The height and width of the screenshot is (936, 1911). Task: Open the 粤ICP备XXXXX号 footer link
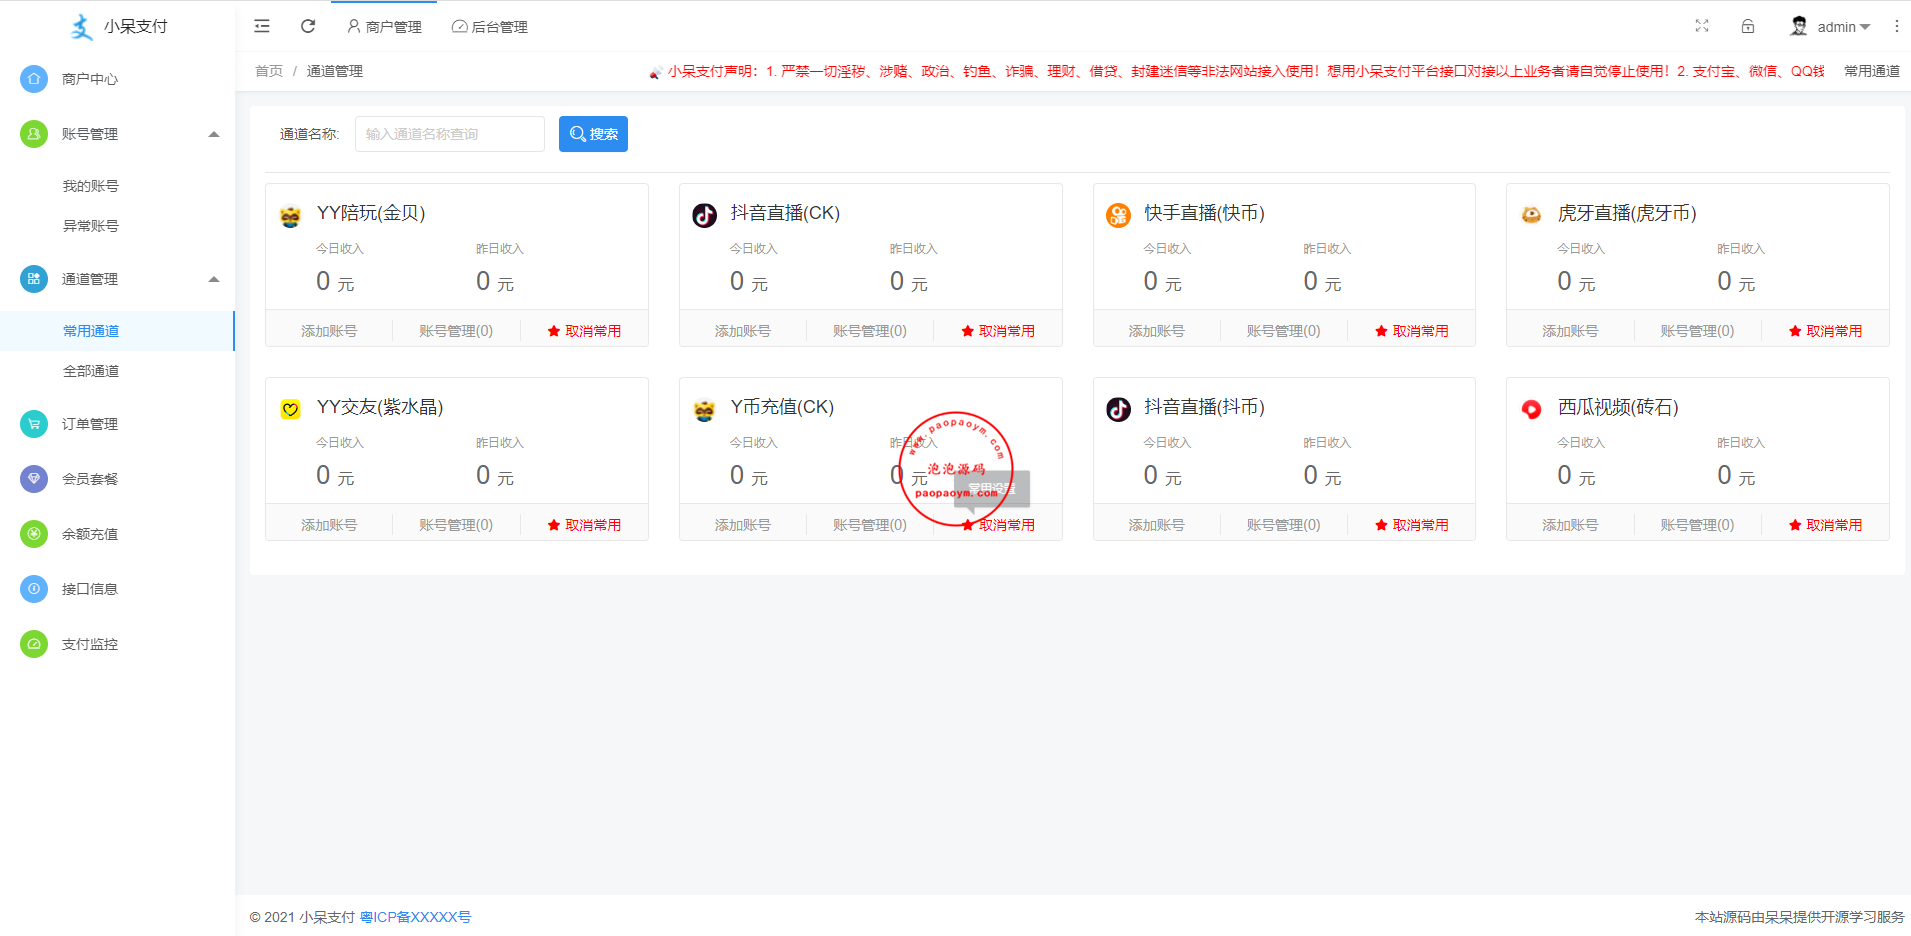tap(415, 917)
